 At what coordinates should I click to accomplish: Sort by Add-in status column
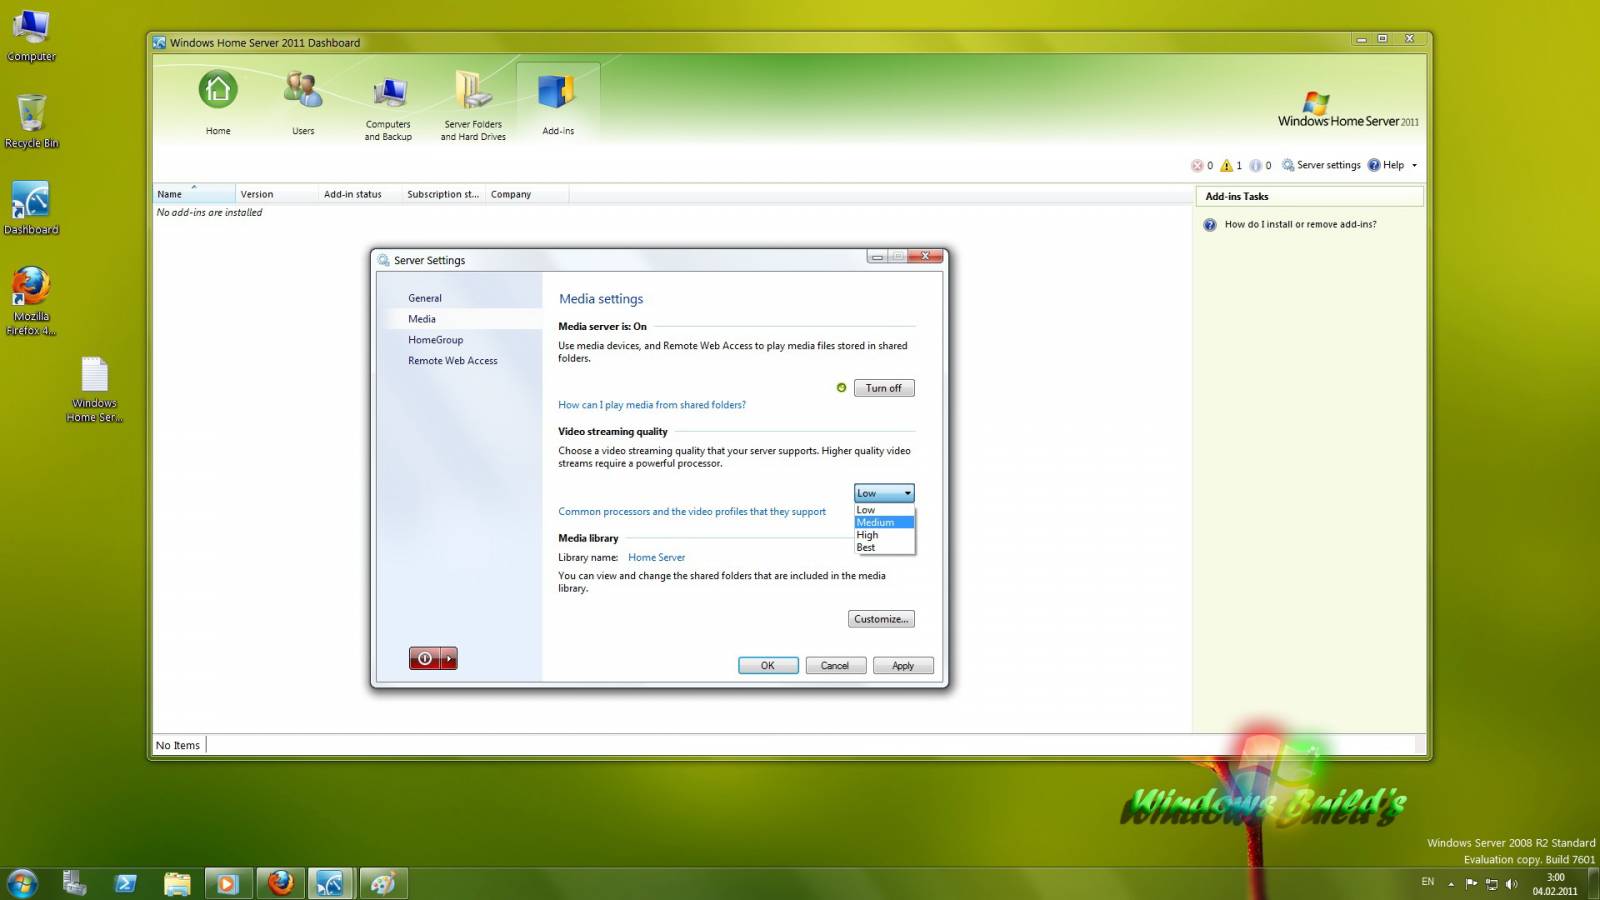click(x=361, y=194)
